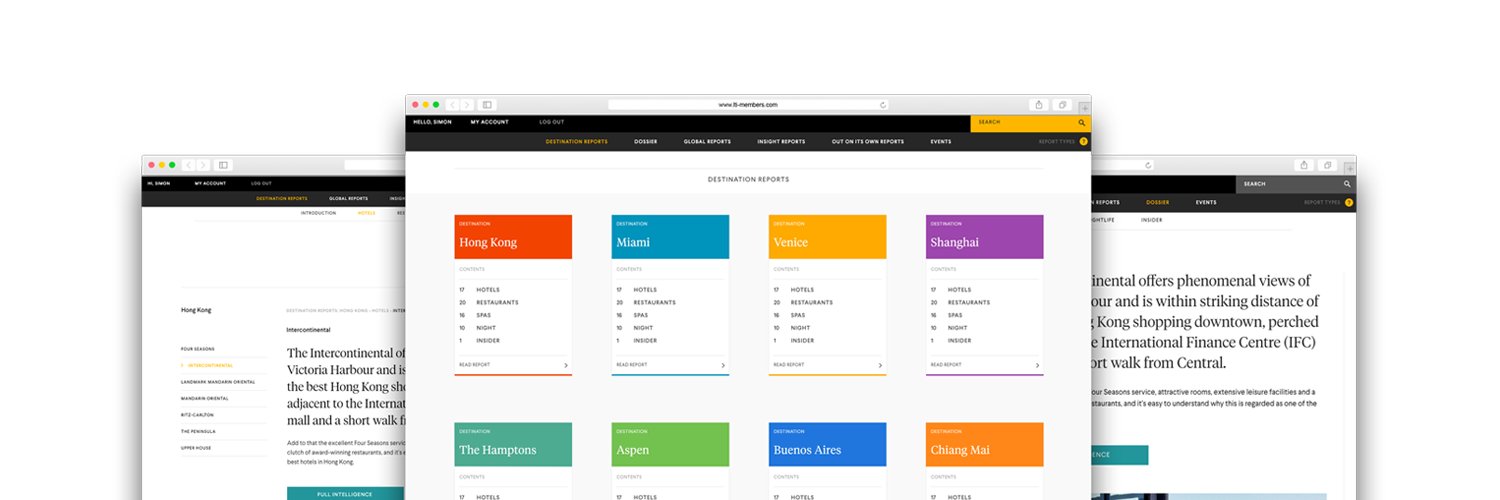This screenshot has height=500, width=1500.
Task: Open Insider sub-tab in right window
Action: (1152, 220)
